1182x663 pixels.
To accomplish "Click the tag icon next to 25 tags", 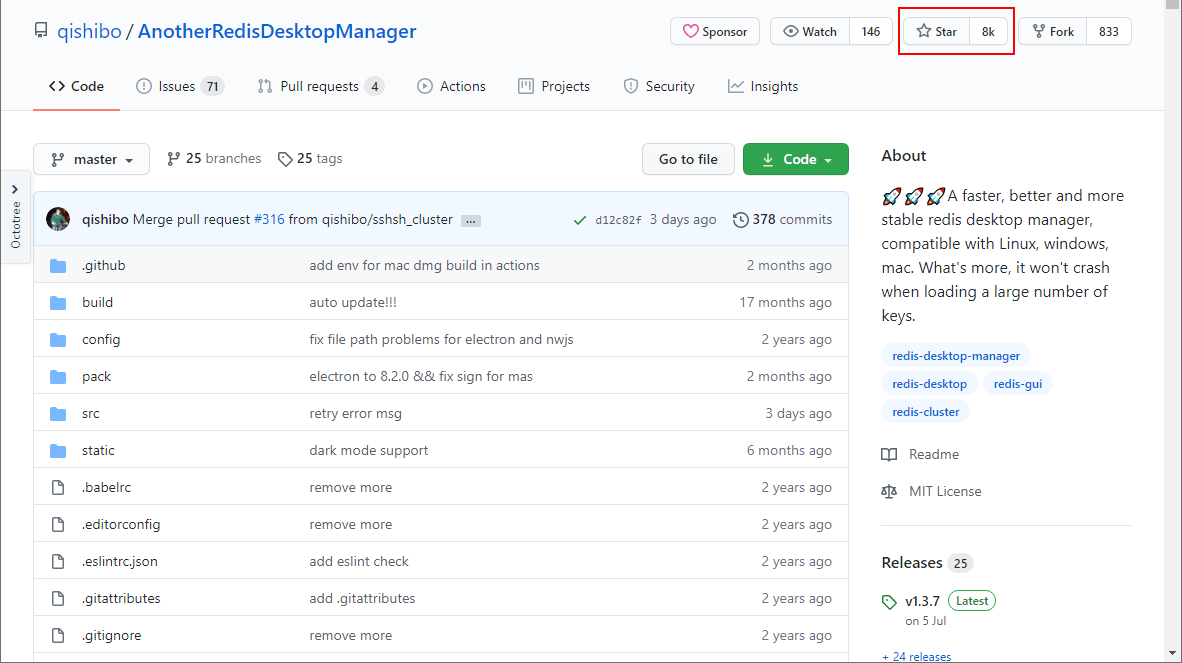I will click(284, 159).
